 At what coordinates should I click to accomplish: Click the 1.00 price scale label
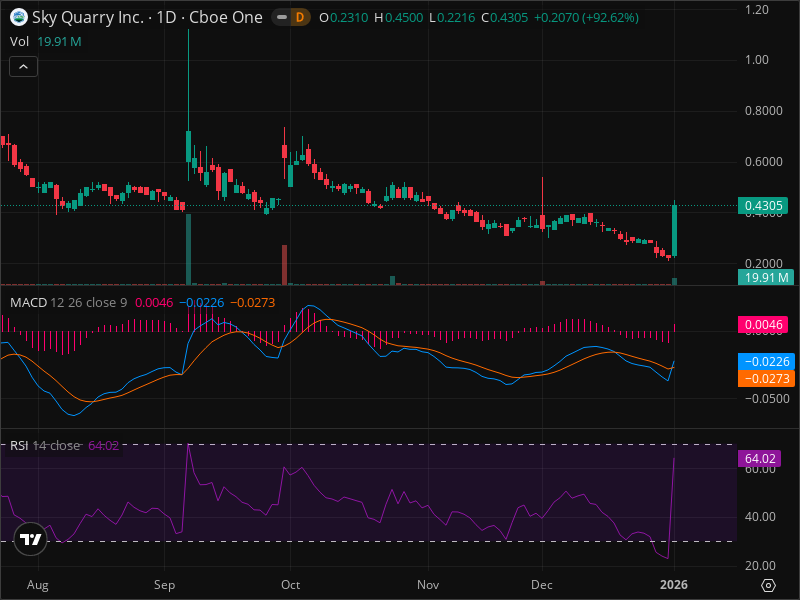pyautogui.click(x=757, y=60)
